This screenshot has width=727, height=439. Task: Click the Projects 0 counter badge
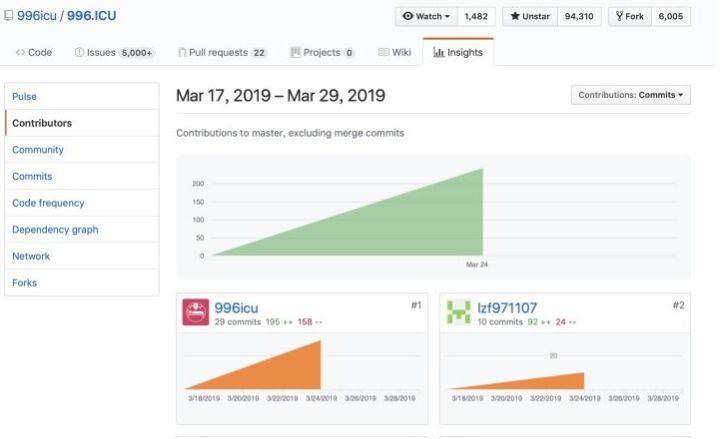click(x=350, y=53)
